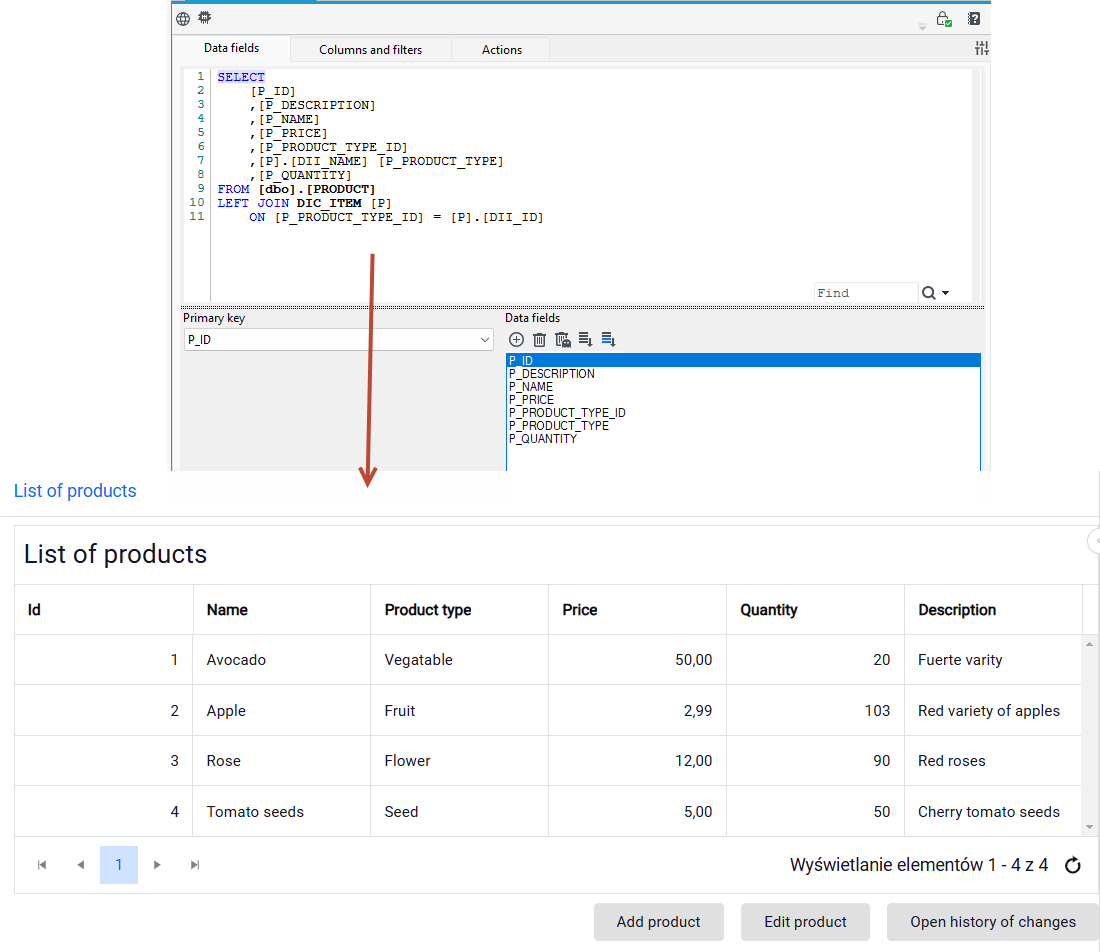Click the product grid vertical scrollbar
Image resolution: width=1100 pixels, height=952 pixels.
coord(1089,735)
